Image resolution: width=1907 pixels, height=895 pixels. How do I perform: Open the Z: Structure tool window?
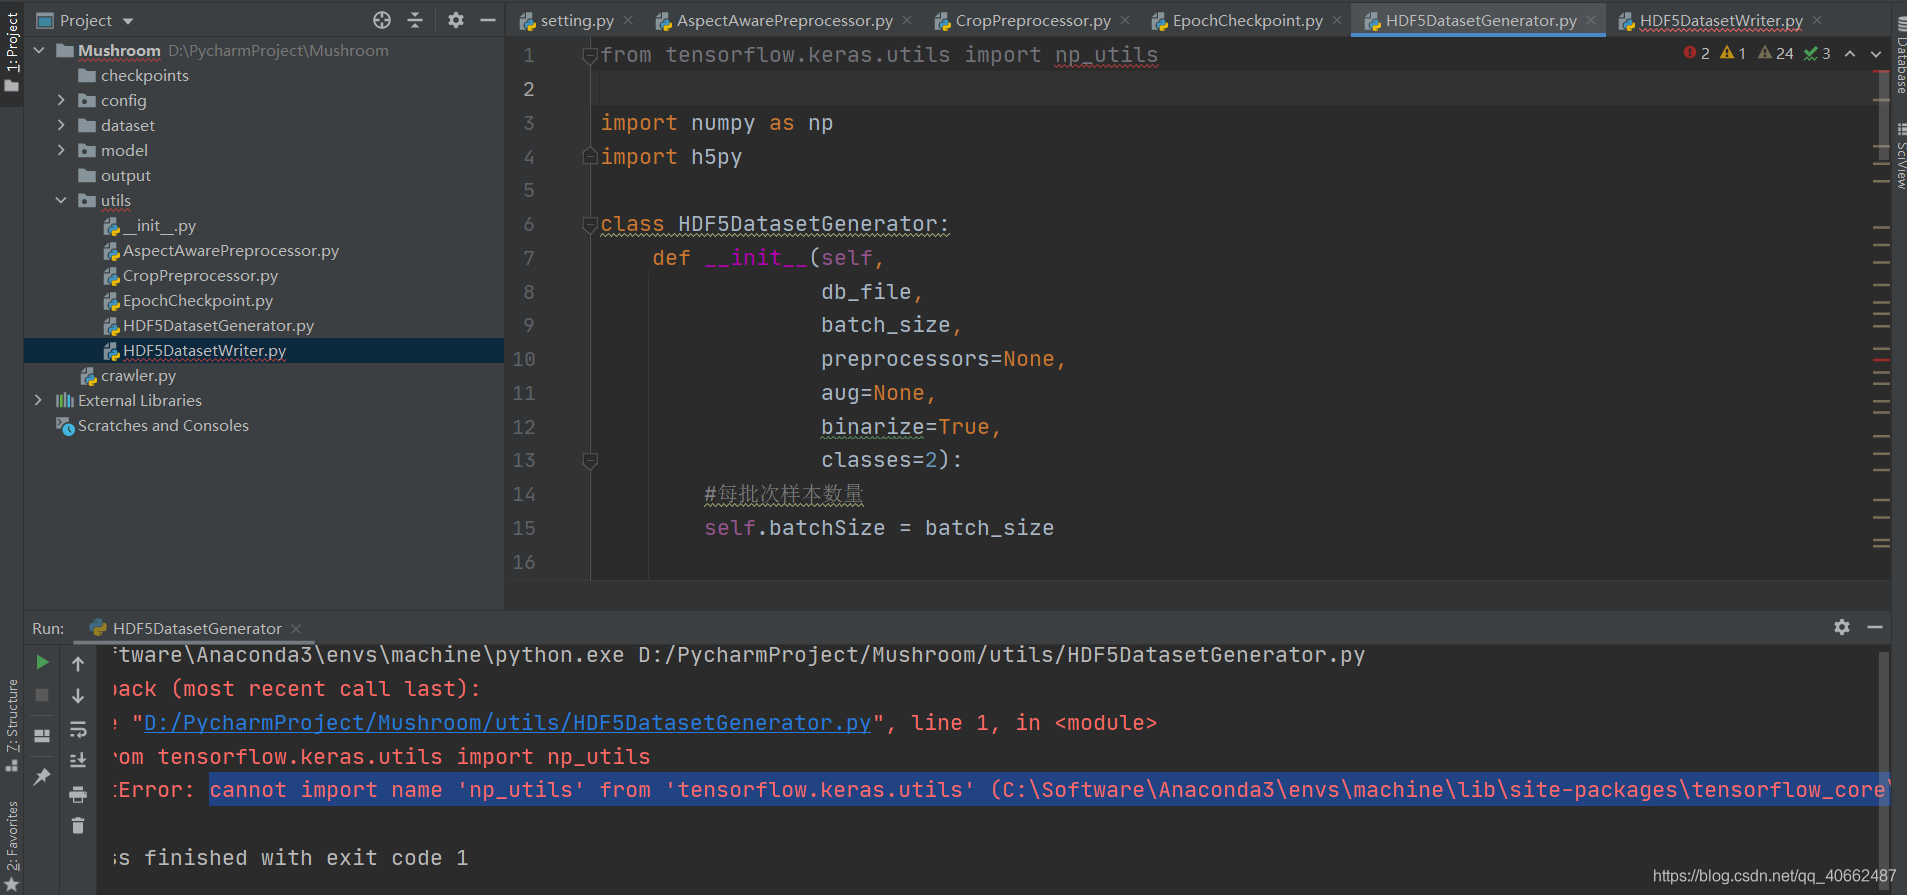pyautogui.click(x=12, y=725)
